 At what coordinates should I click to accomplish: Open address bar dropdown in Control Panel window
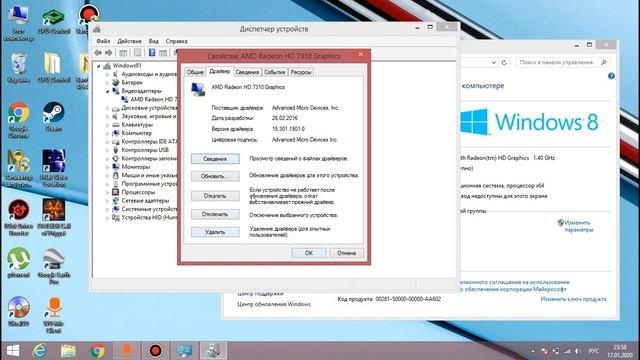coord(494,62)
